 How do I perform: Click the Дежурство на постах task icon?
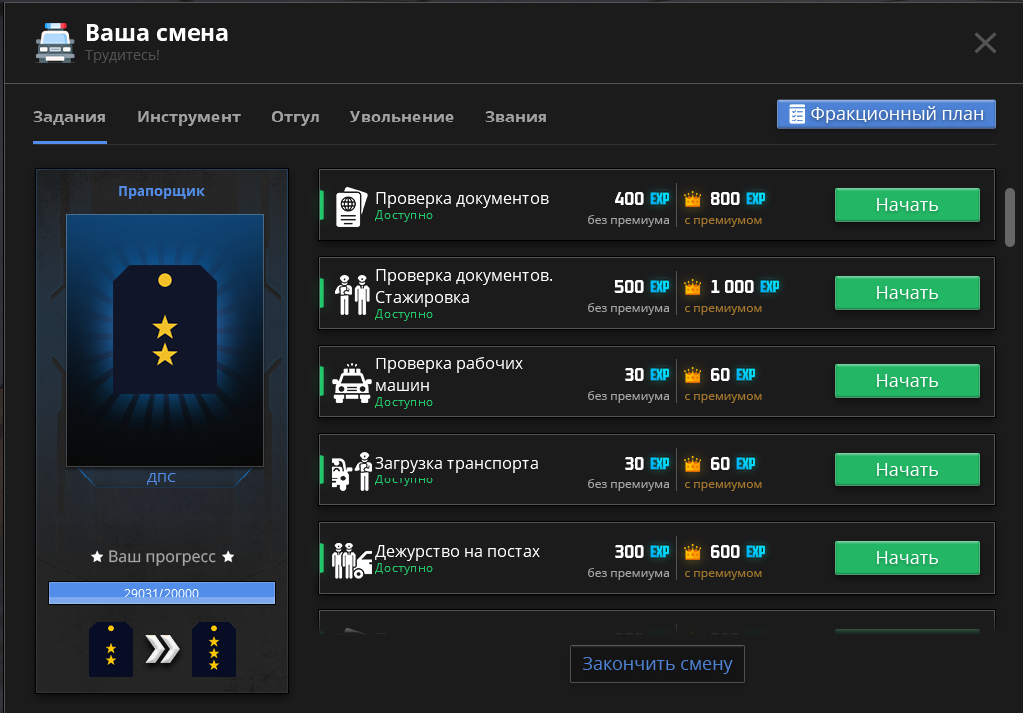click(x=352, y=559)
